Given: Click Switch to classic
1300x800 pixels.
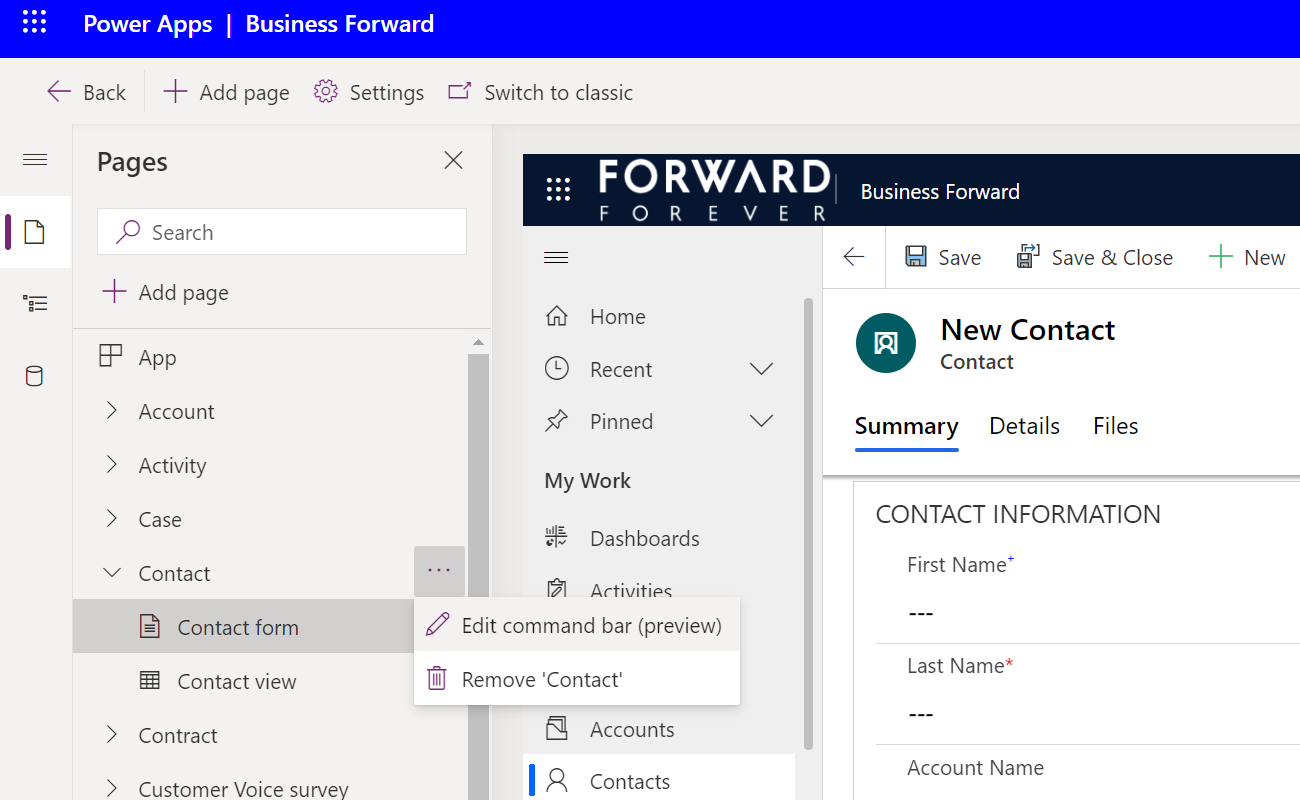Looking at the screenshot, I should pyautogui.click(x=540, y=92).
